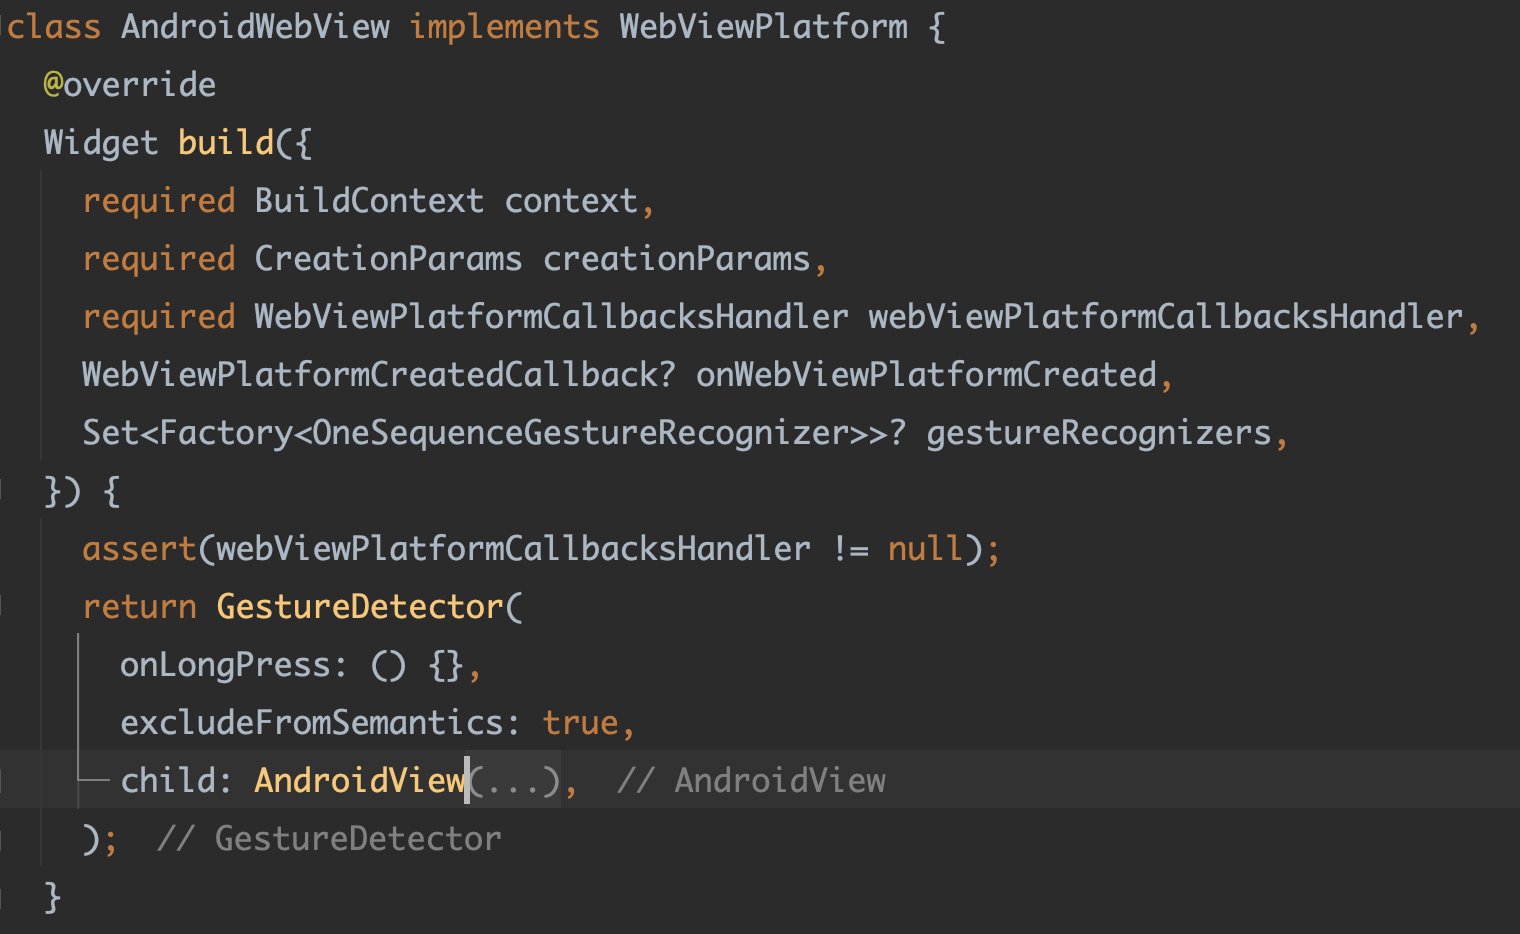This screenshot has height=934, width=1520.
Task: Click the WebViewPlatform interface name
Action: 763,27
